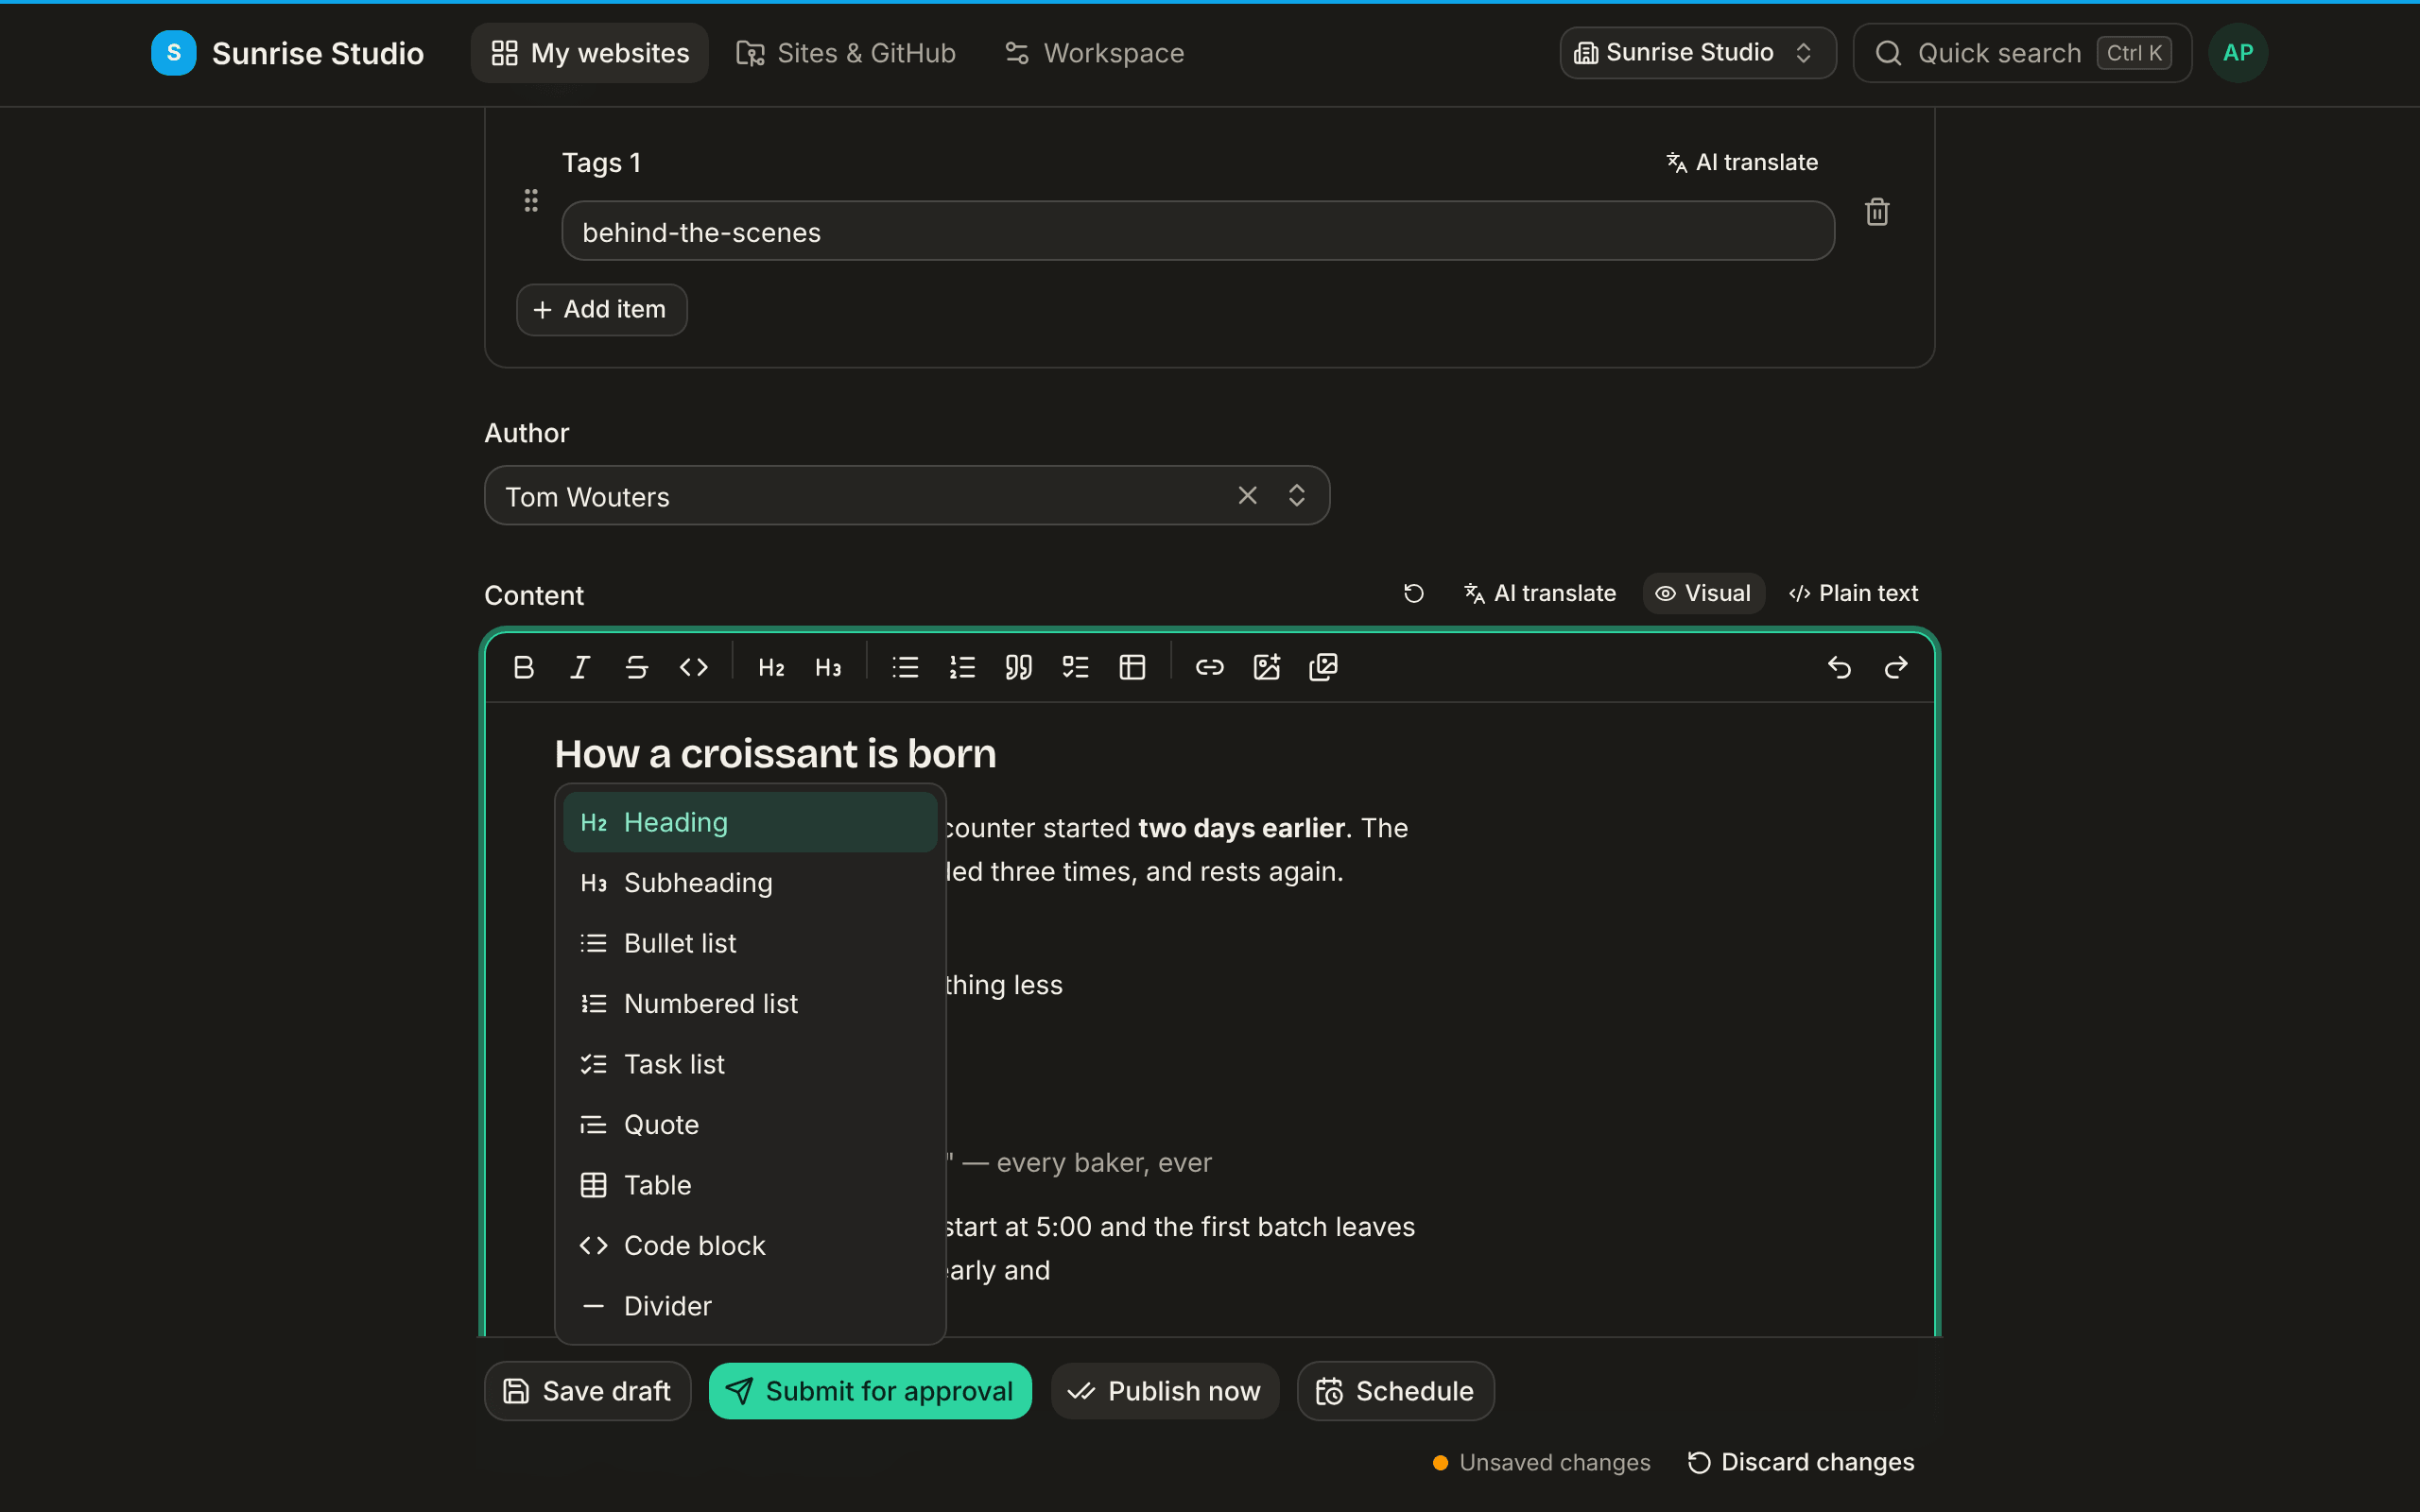The image size is (2420, 1512).
Task: Switch editor to Plain text mode
Action: click(x=1853, y=593)
